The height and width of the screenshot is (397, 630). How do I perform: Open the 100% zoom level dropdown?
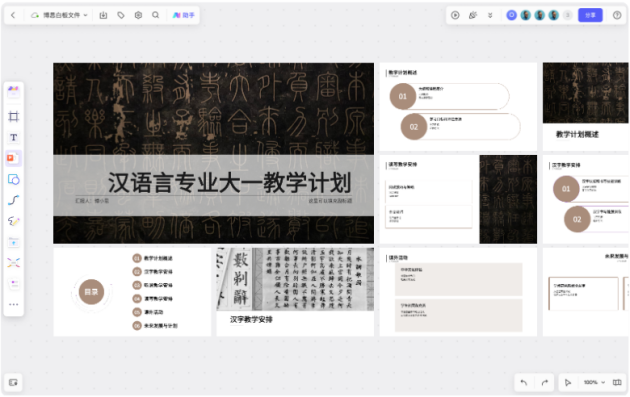[594, 382]
